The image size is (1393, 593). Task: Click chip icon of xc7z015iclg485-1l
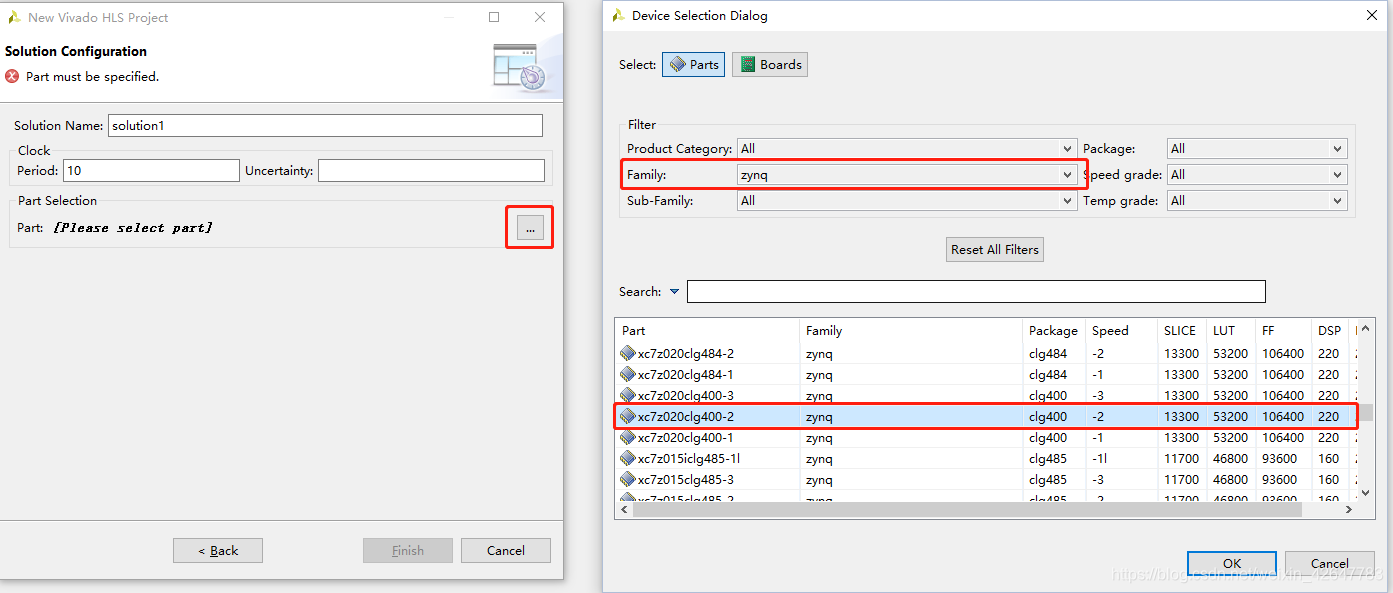coord(627,458)
